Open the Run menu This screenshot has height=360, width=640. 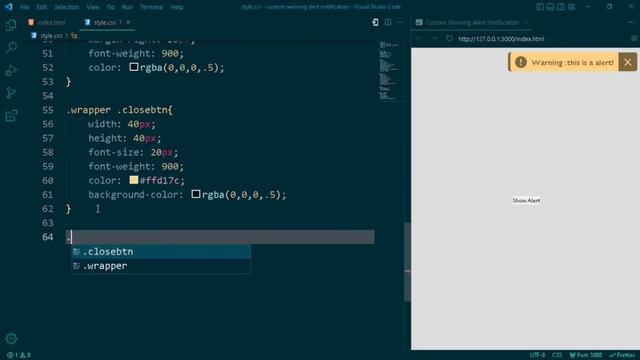click(x=127, y=7)
